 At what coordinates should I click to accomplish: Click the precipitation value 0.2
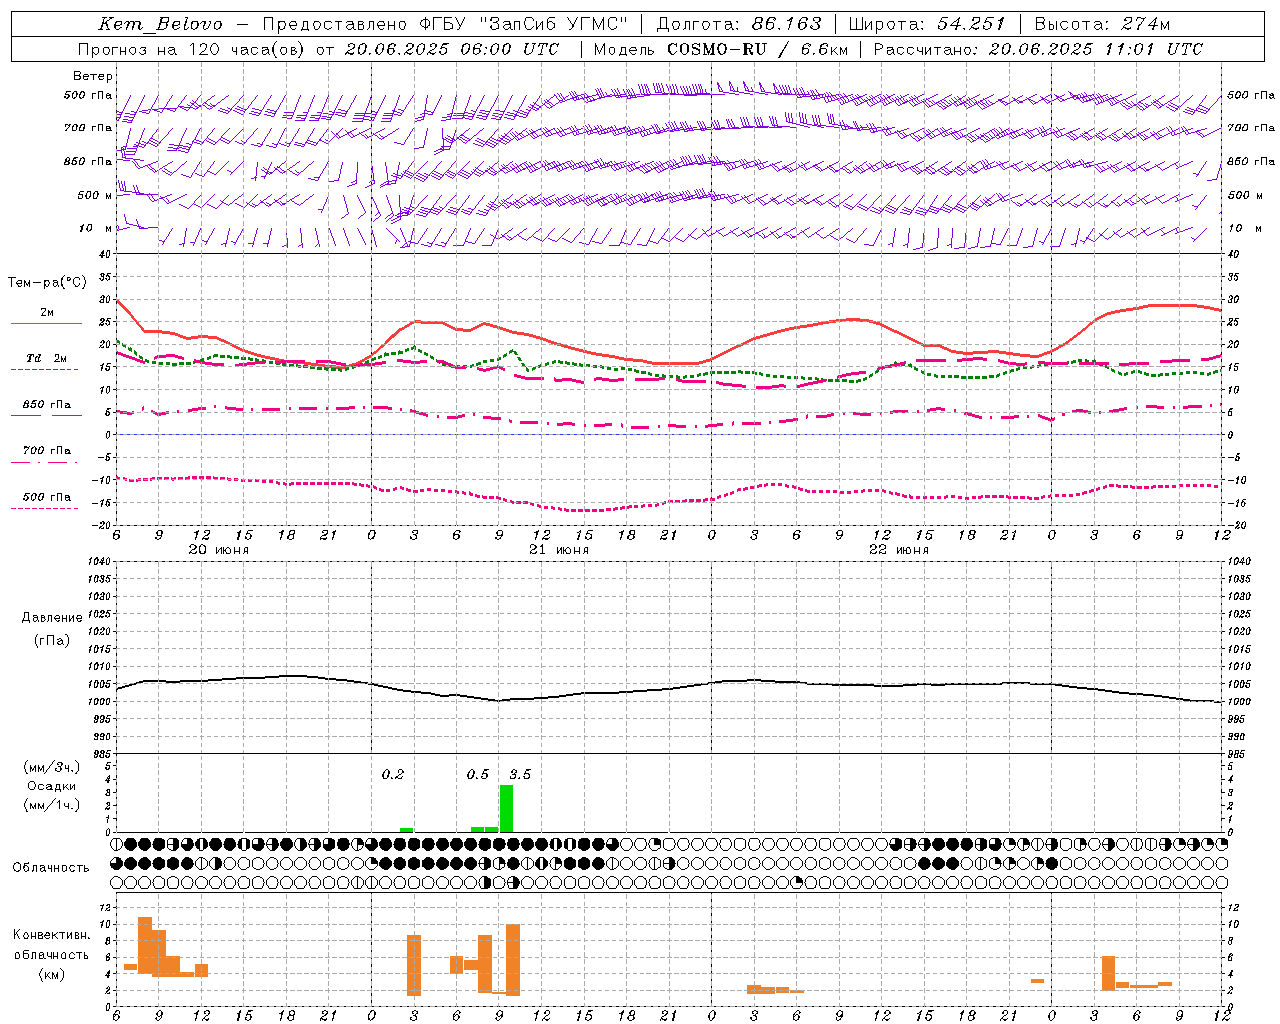point(393,774)
